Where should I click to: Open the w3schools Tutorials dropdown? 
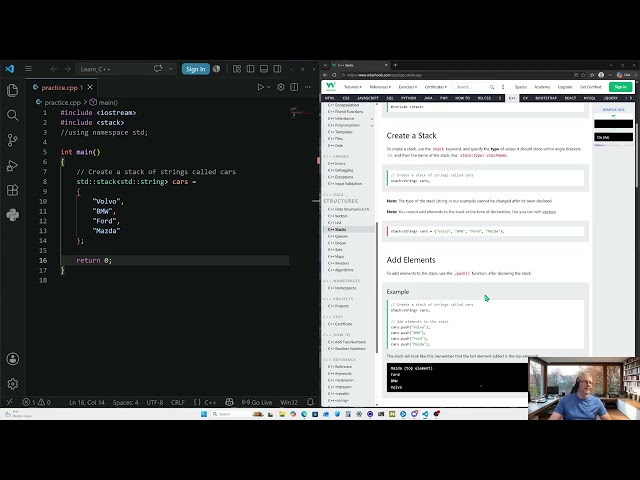coord(353,87)
